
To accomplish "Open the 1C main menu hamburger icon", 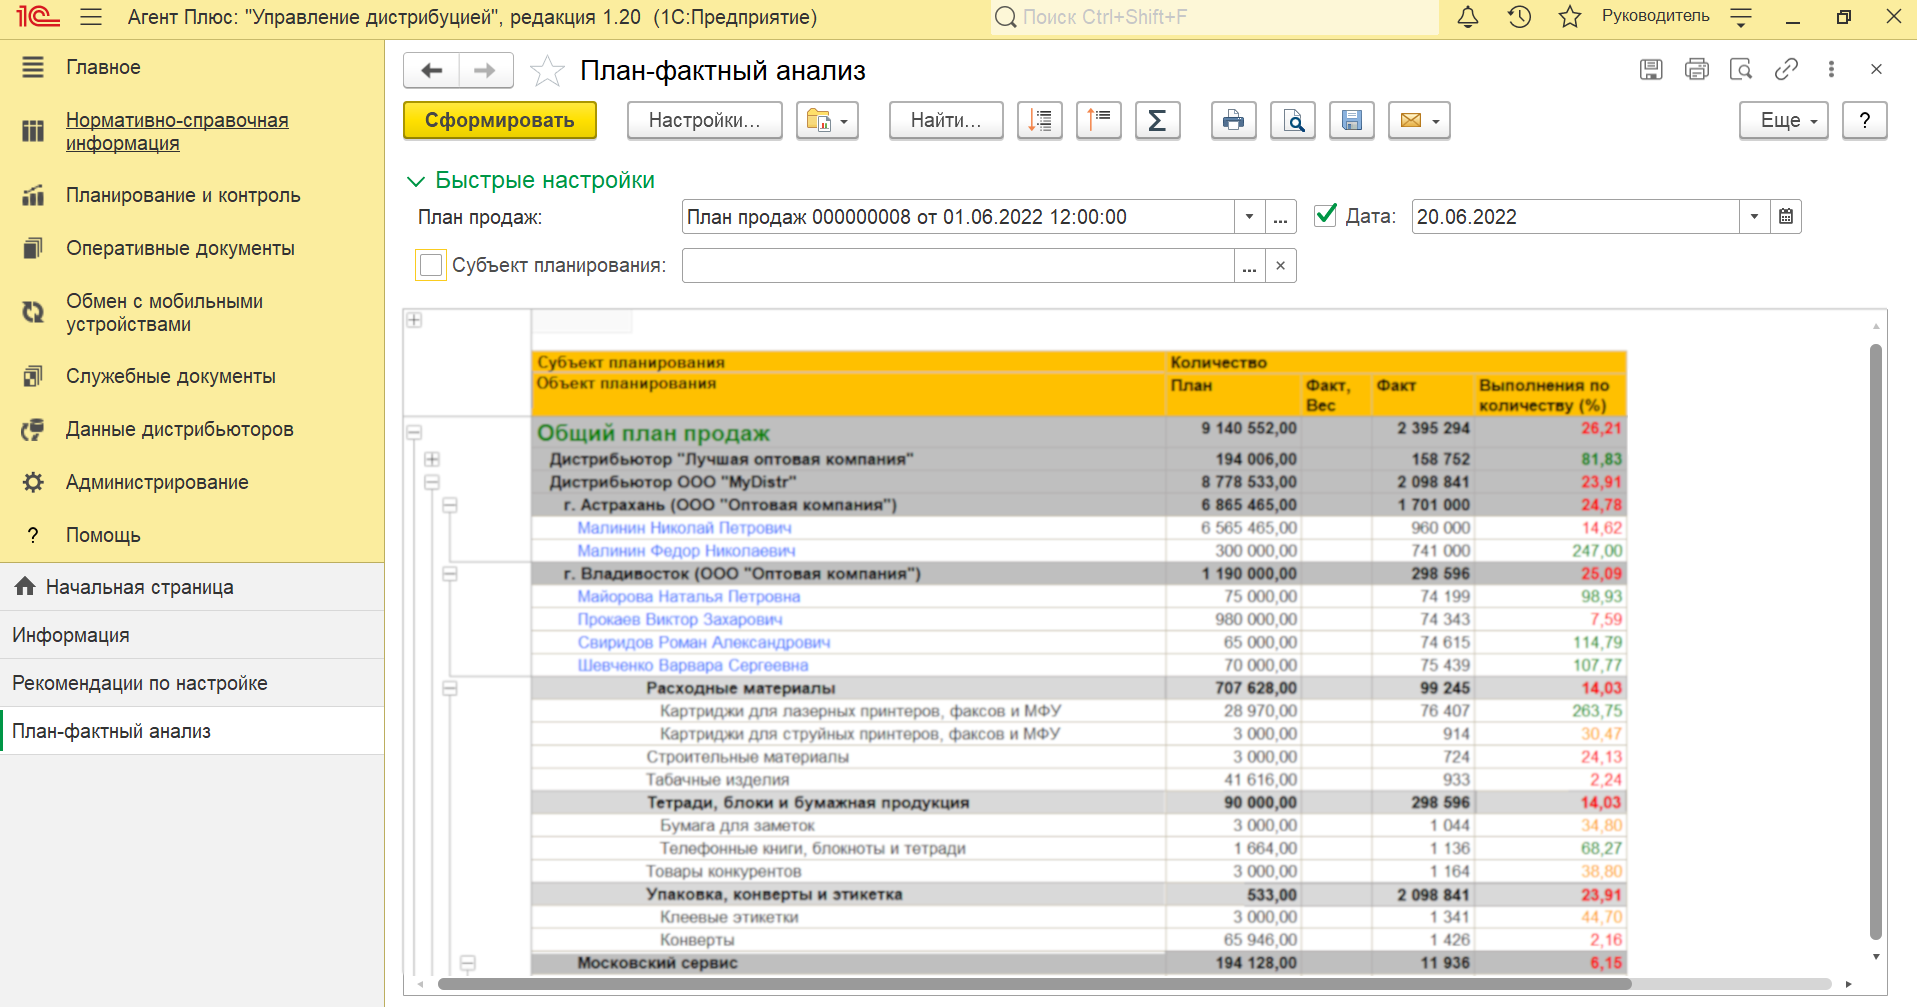I will [91, 17].
